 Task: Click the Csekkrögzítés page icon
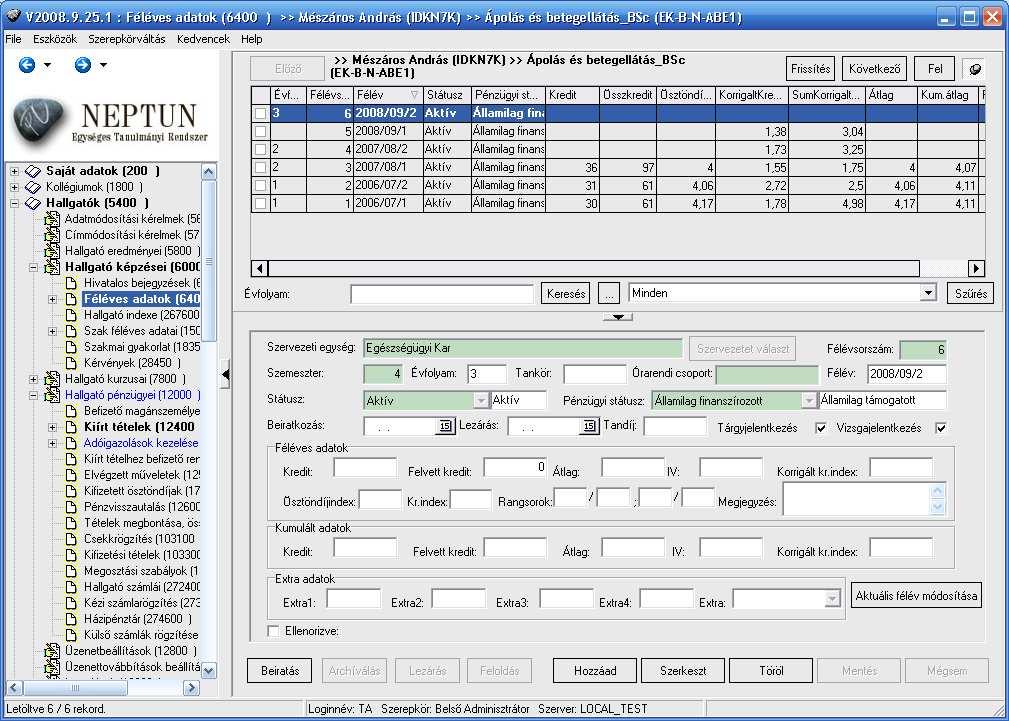coord(71,539)
